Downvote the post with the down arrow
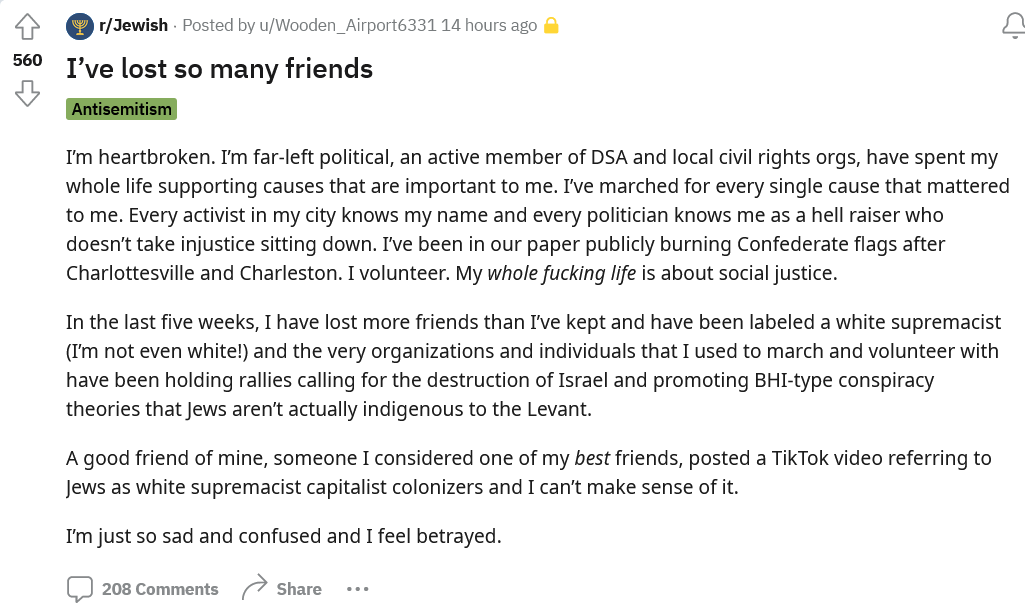The image size is (1025, 608). (27, 93)
